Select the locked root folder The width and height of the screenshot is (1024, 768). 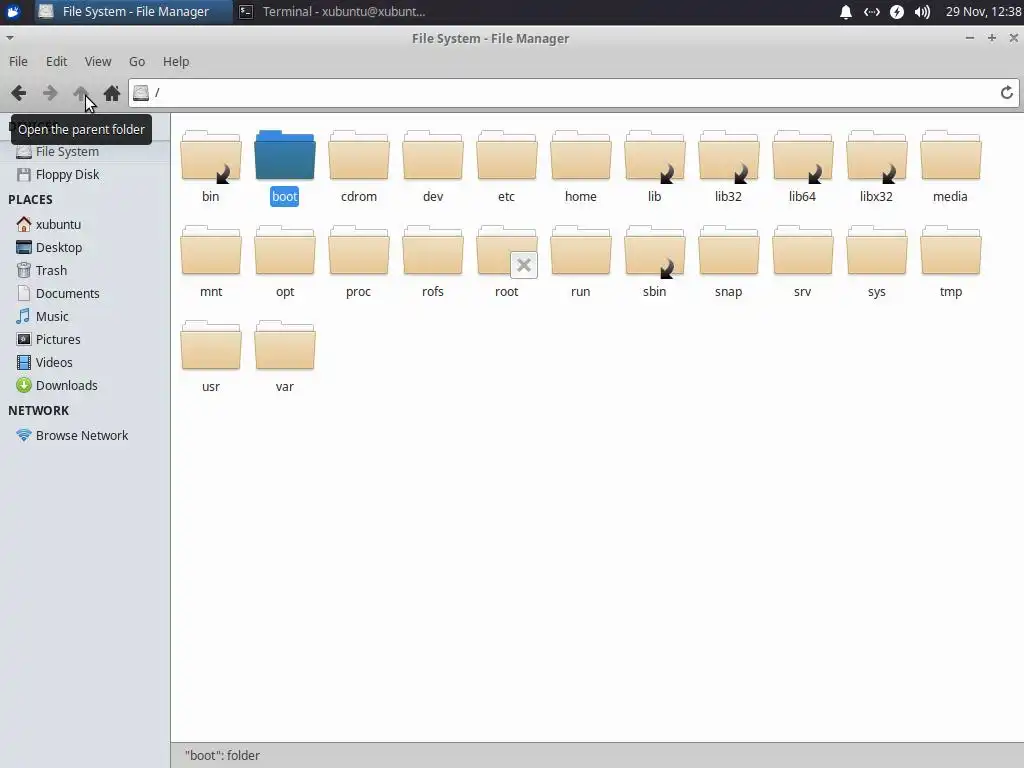pos(507,251)
